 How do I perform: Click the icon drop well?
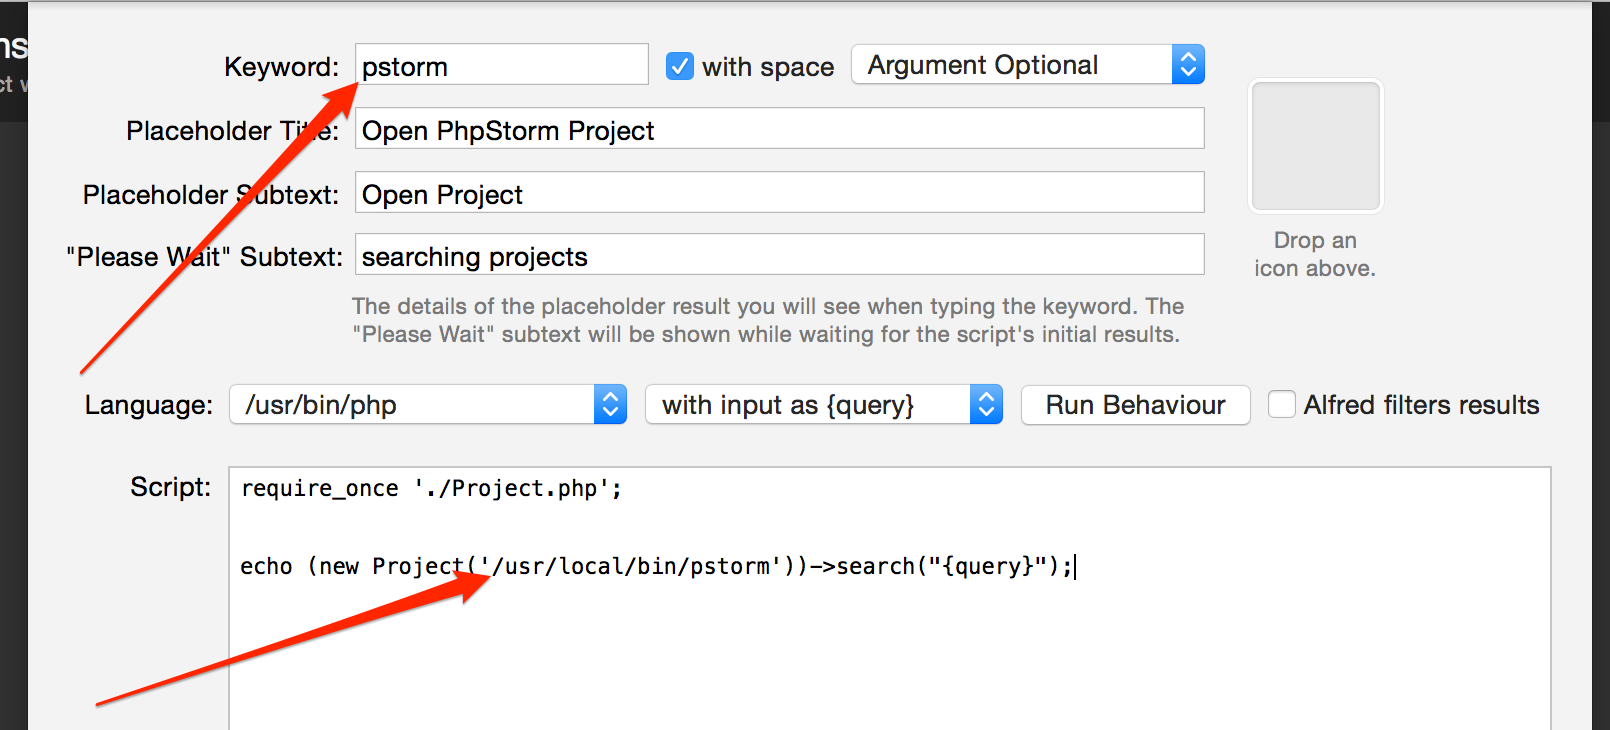point(1316,146)
